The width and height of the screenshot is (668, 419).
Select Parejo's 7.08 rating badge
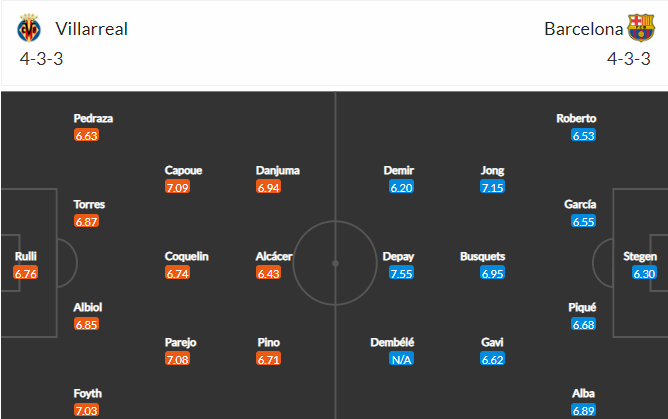click(177, 359)
